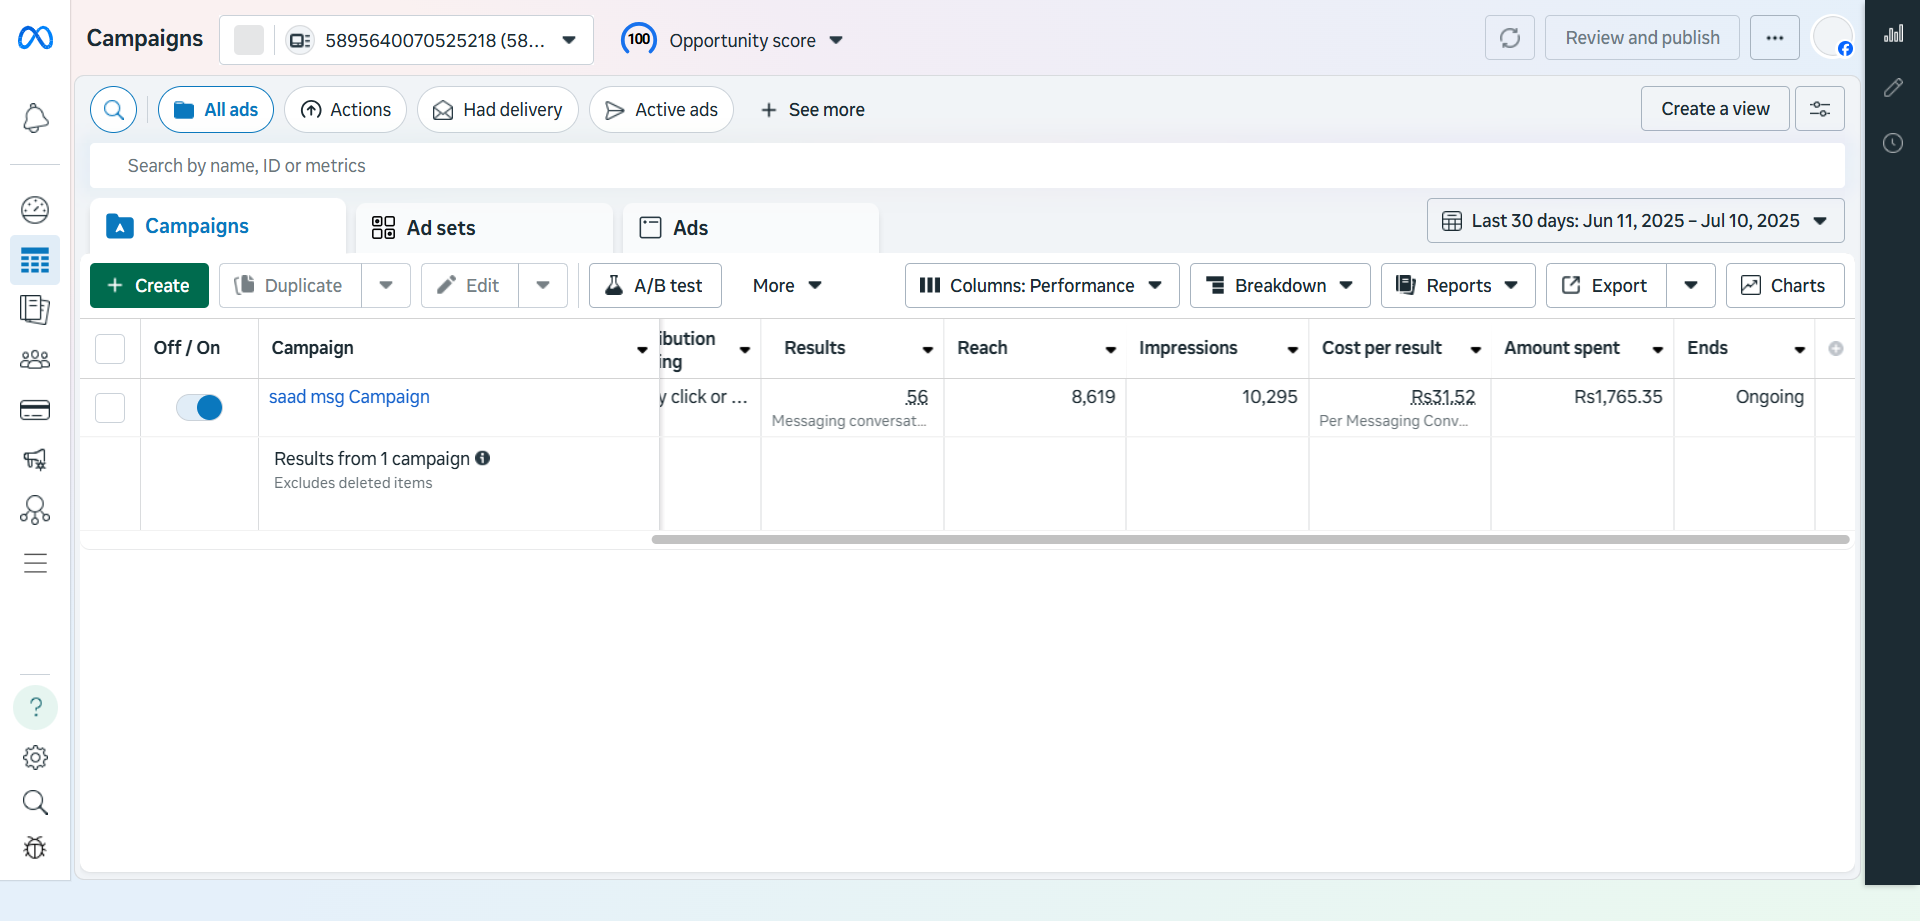Open the billing credit card icon
Image resolution: width=1920 pixels, height=921 pixels.
coord(35,410)
